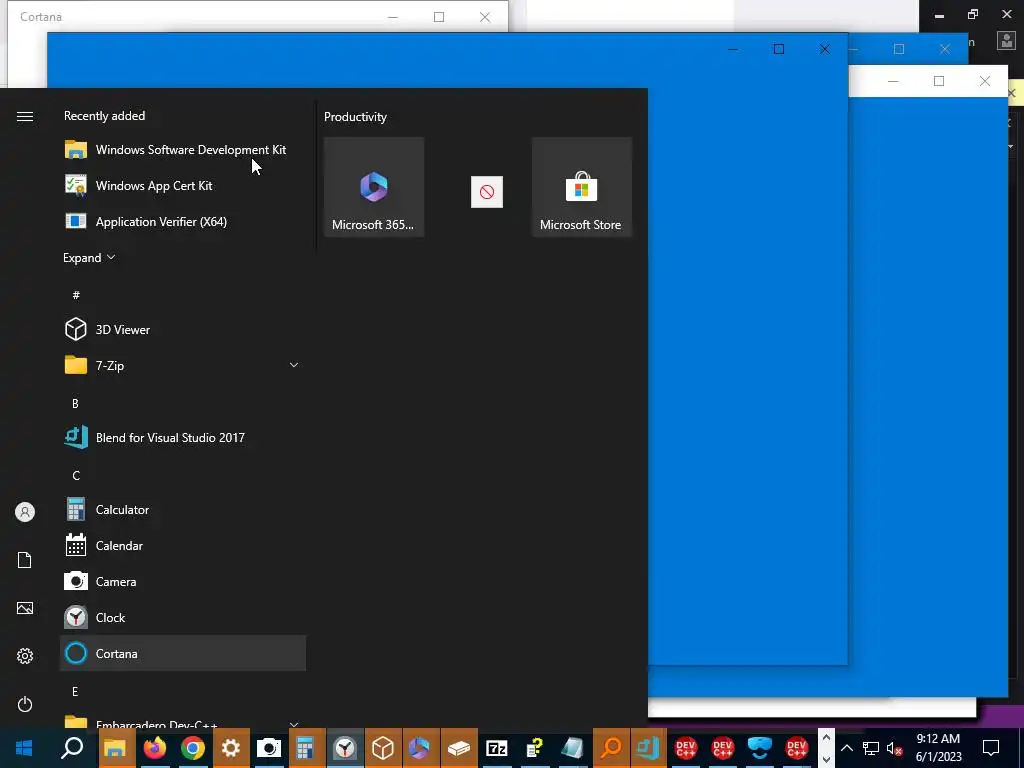This screenshot has height=768, width=1024.
Task: Click the Windows Start button on the taskbar
Action: point(24,748)
